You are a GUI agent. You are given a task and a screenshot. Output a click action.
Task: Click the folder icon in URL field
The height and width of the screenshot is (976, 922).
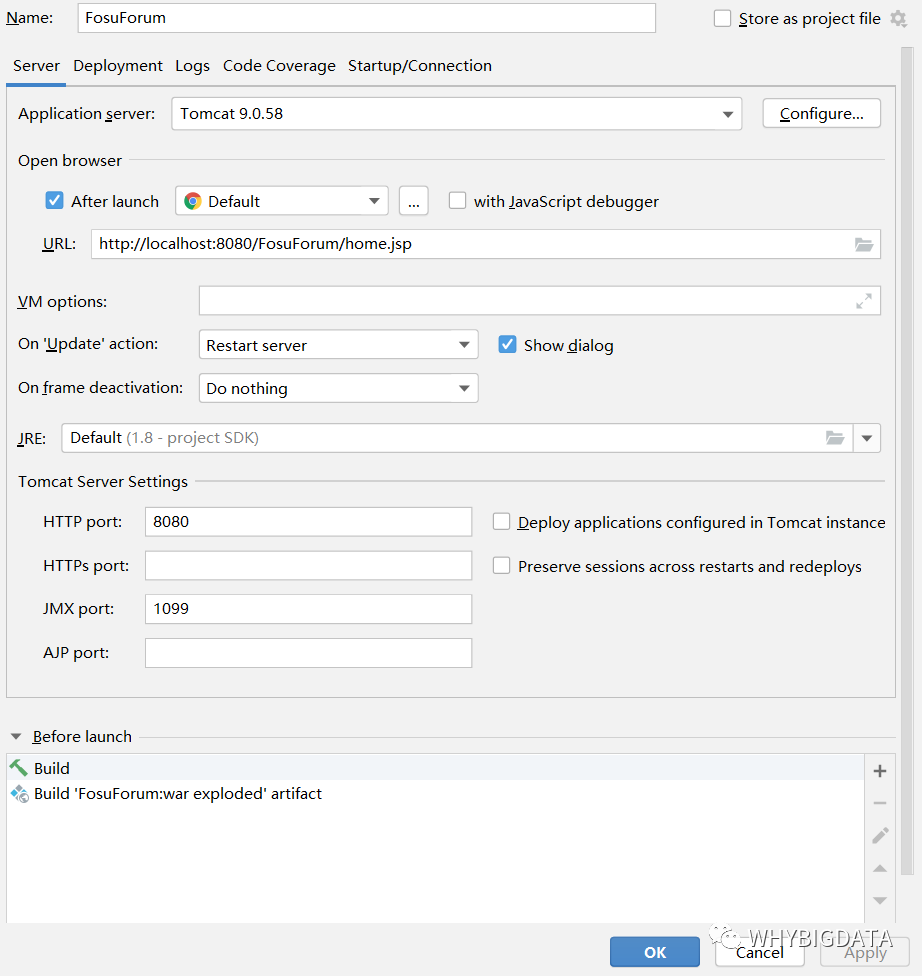click(864, 245)
